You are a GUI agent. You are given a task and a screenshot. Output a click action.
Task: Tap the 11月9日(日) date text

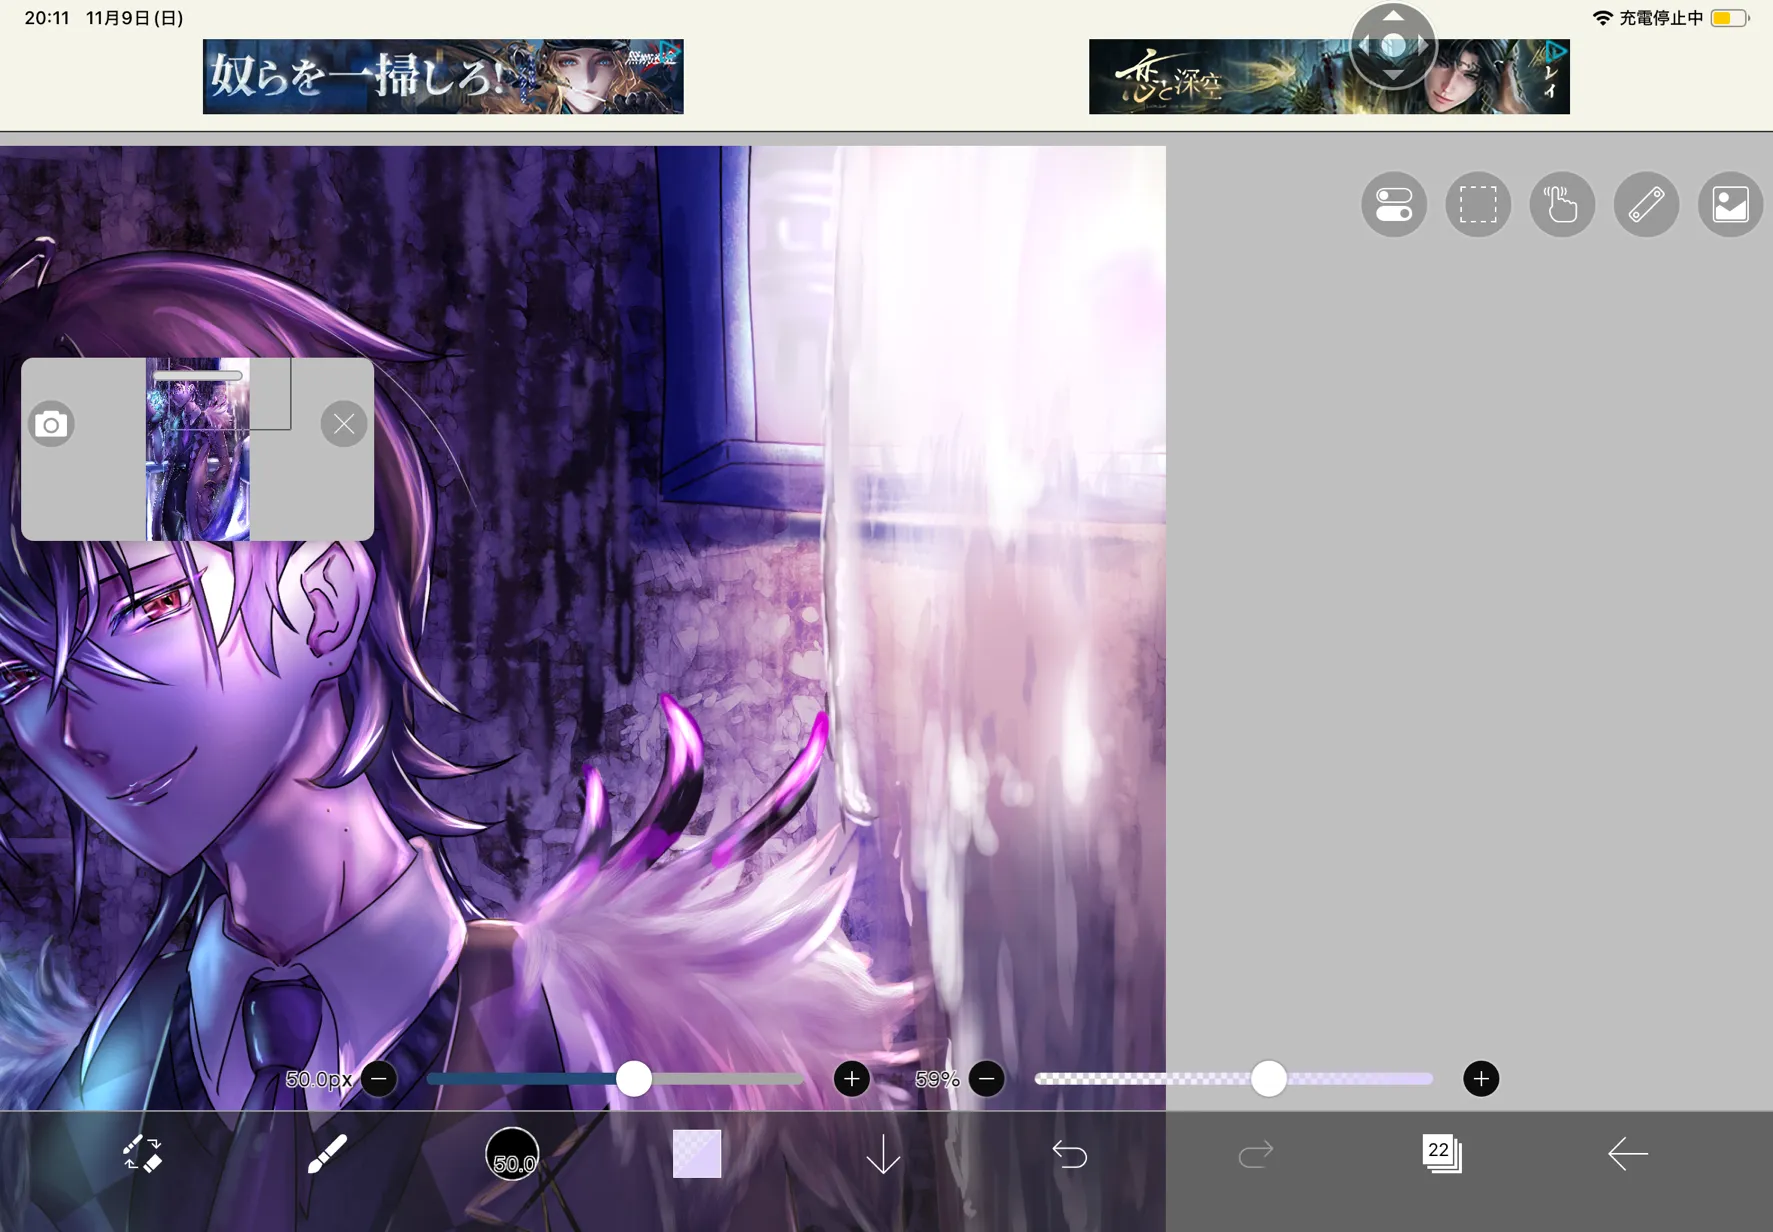coord(135,18)
